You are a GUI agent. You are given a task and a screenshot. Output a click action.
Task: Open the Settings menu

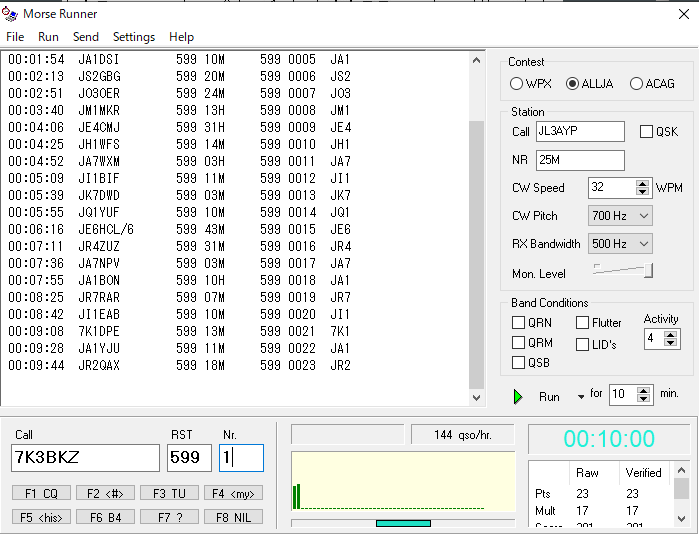134,37
